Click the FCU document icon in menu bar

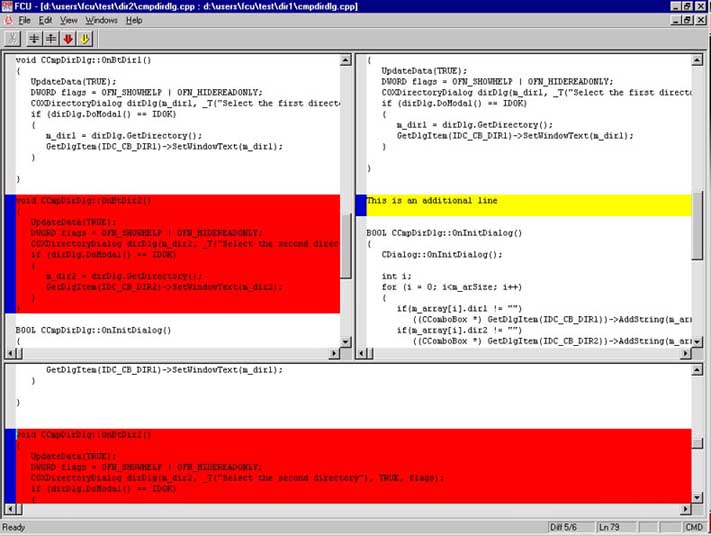pyautogui.click(x=8, y=20)
